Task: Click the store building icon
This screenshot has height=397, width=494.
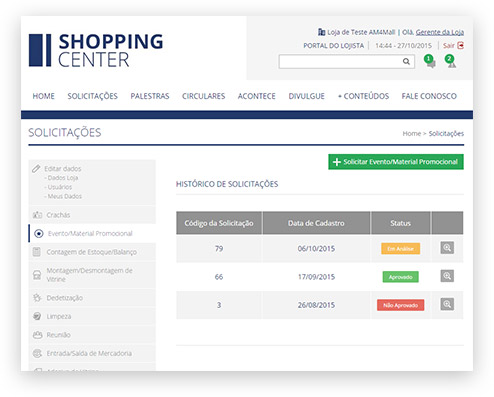Action: pos(321,32)
